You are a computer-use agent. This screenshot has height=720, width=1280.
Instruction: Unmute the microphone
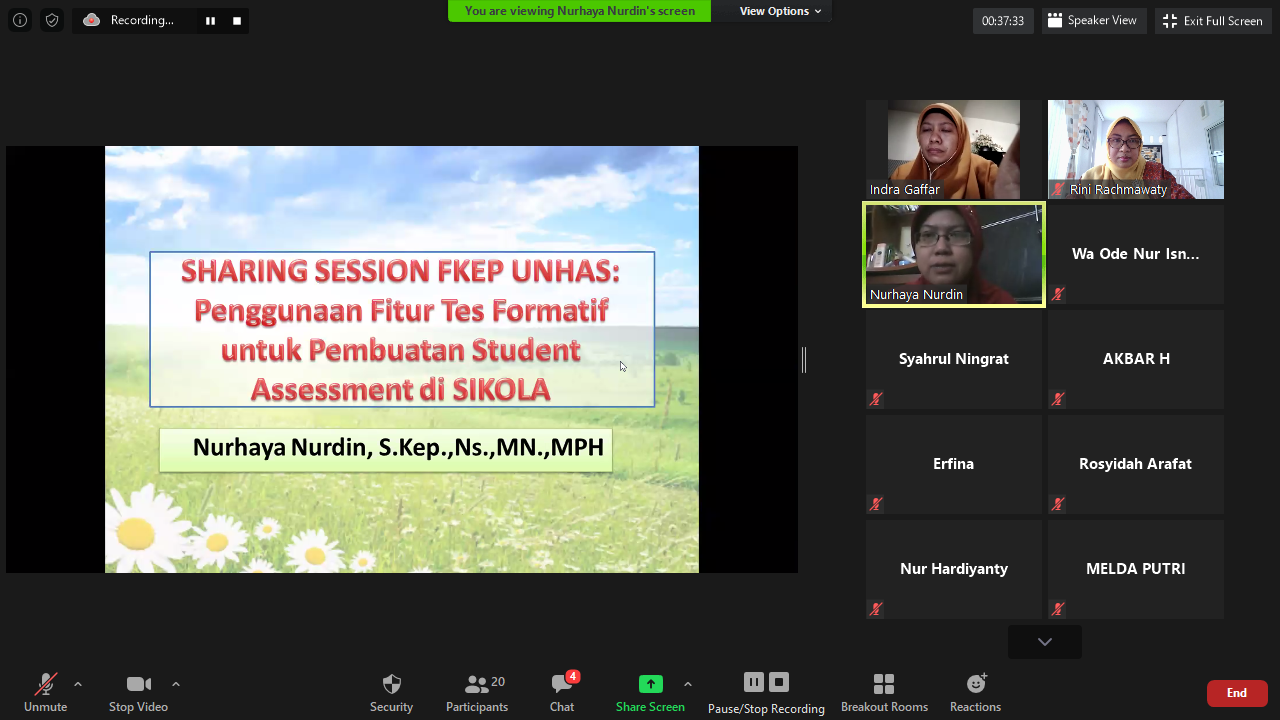(x=45, y=692)
